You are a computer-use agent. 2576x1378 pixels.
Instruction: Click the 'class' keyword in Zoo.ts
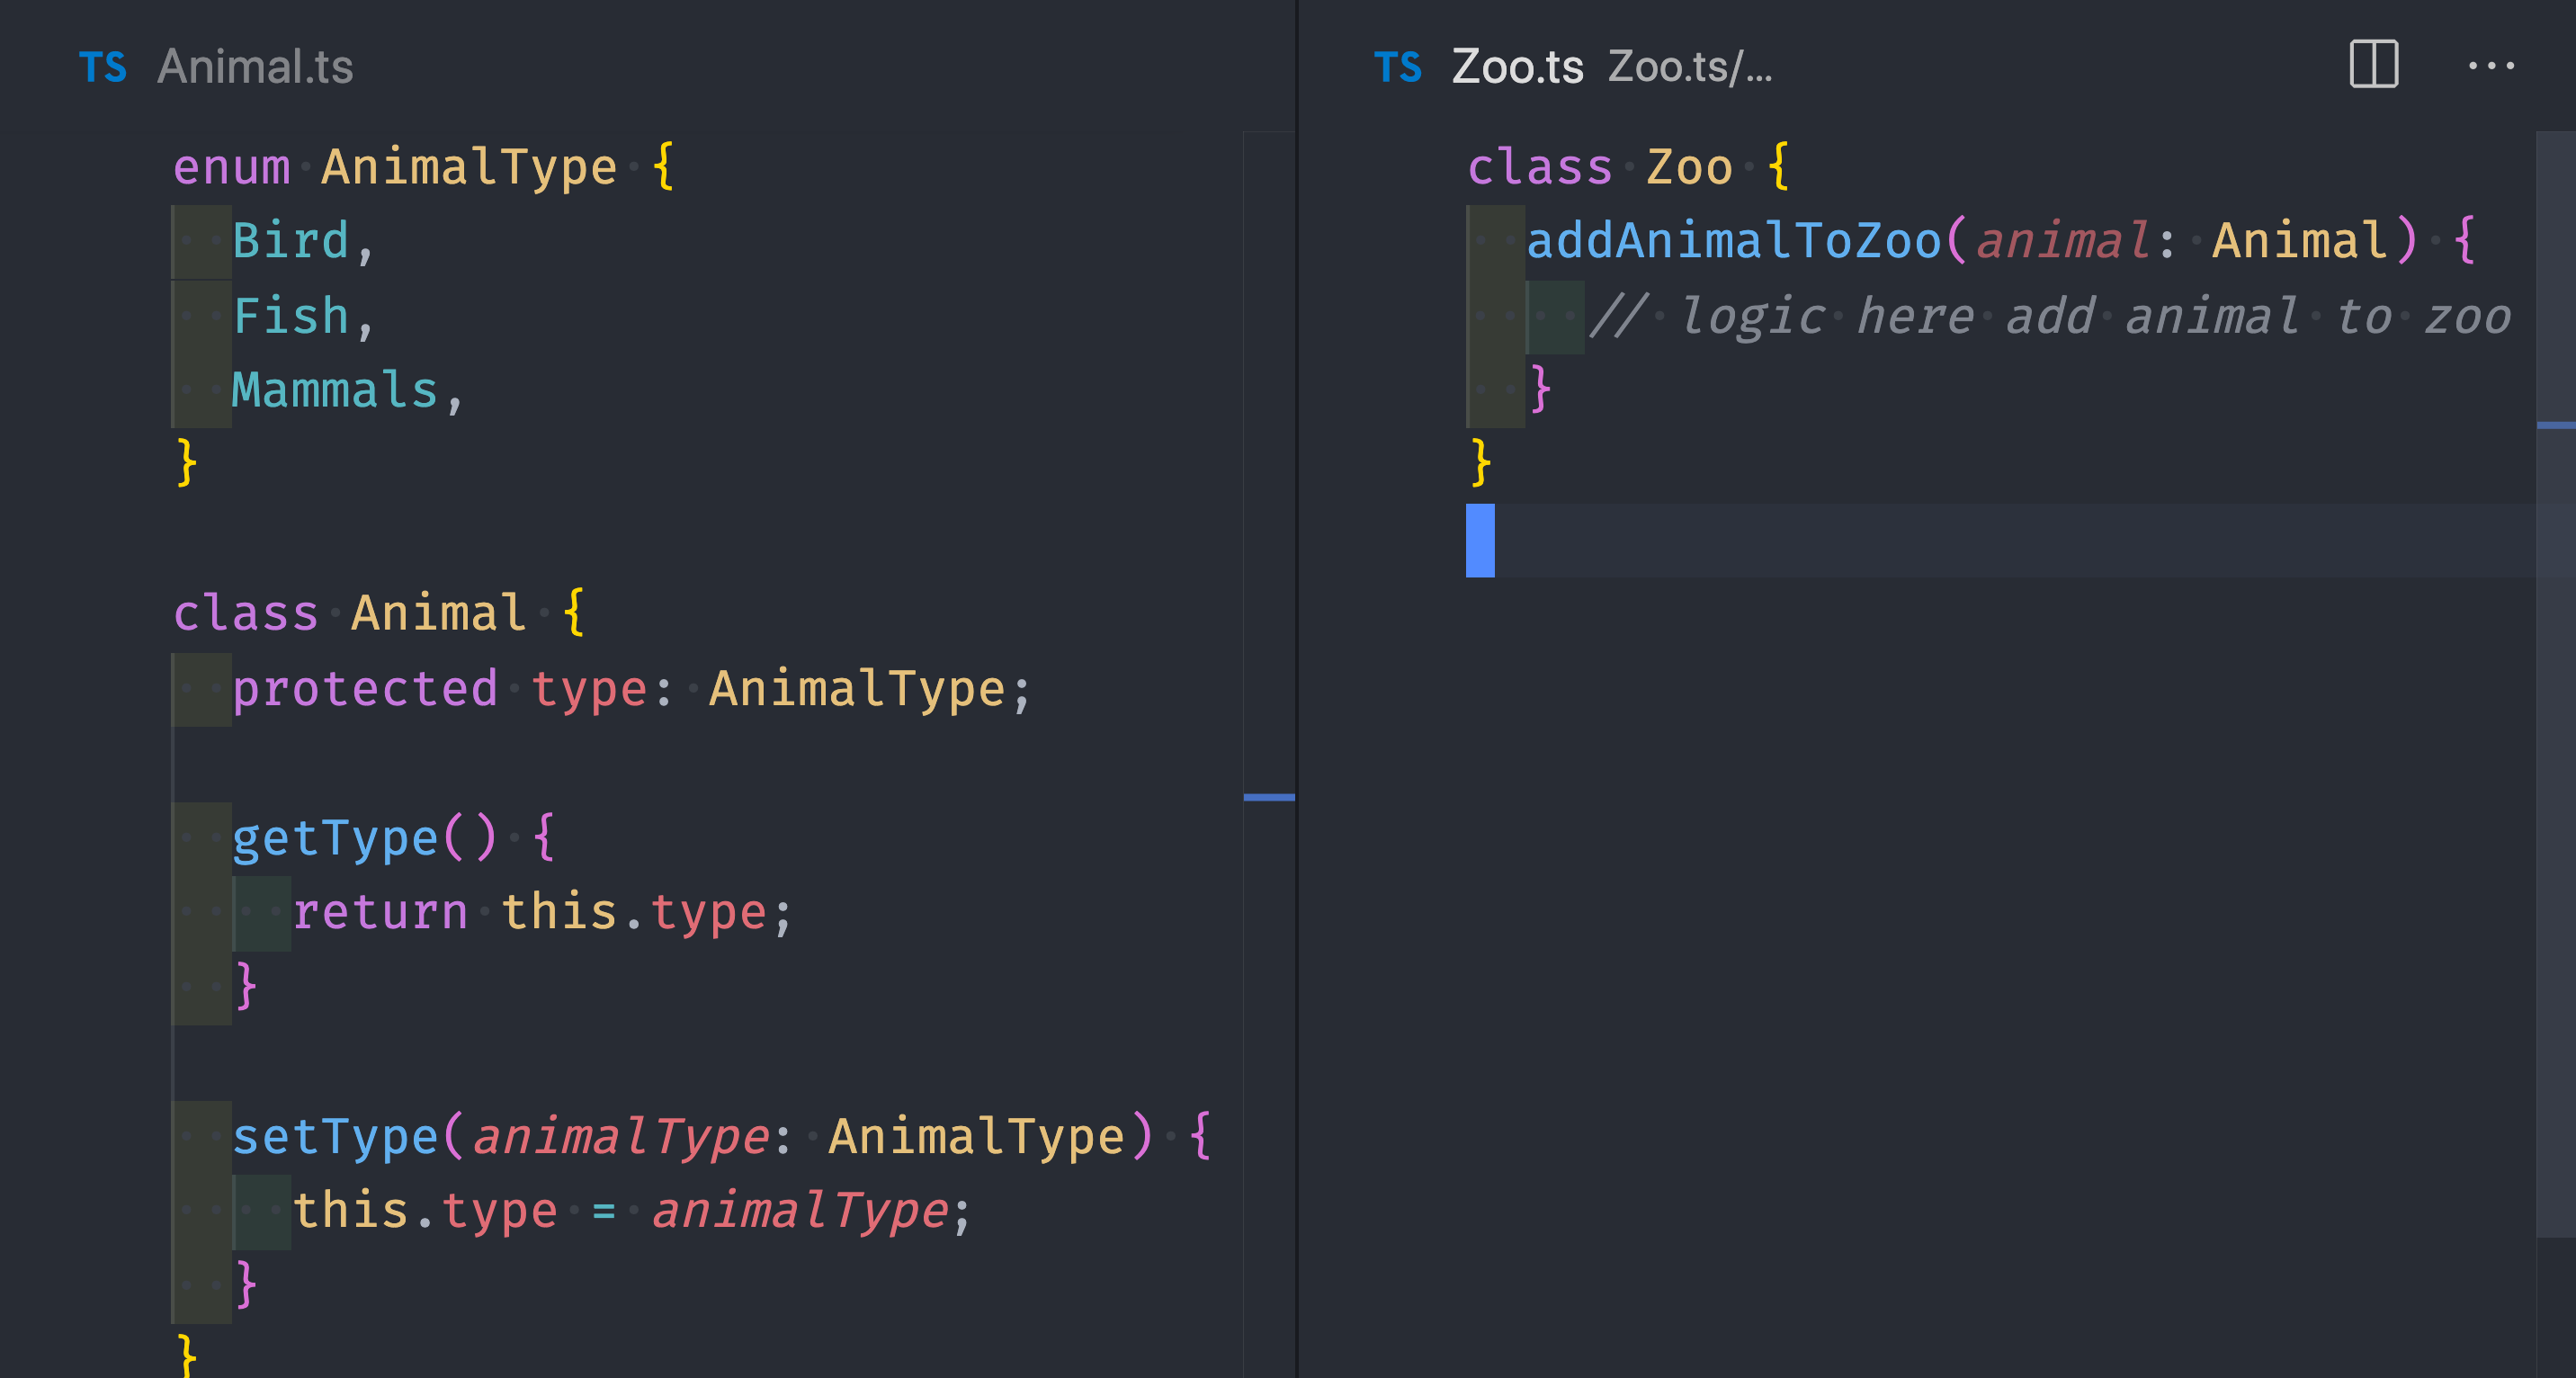coord(1540,167)
